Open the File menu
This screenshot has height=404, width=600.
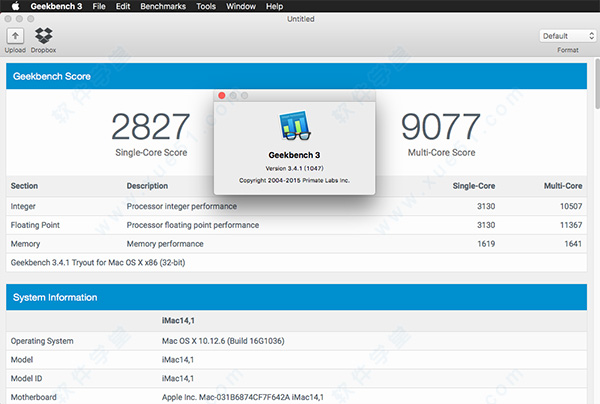99,6
